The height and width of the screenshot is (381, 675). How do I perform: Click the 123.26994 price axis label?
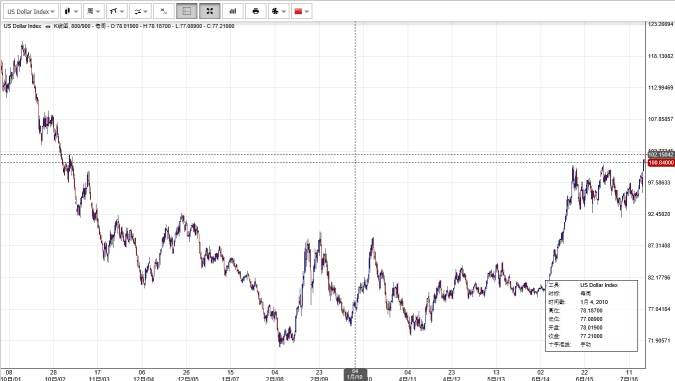click(x=660, y=24)
